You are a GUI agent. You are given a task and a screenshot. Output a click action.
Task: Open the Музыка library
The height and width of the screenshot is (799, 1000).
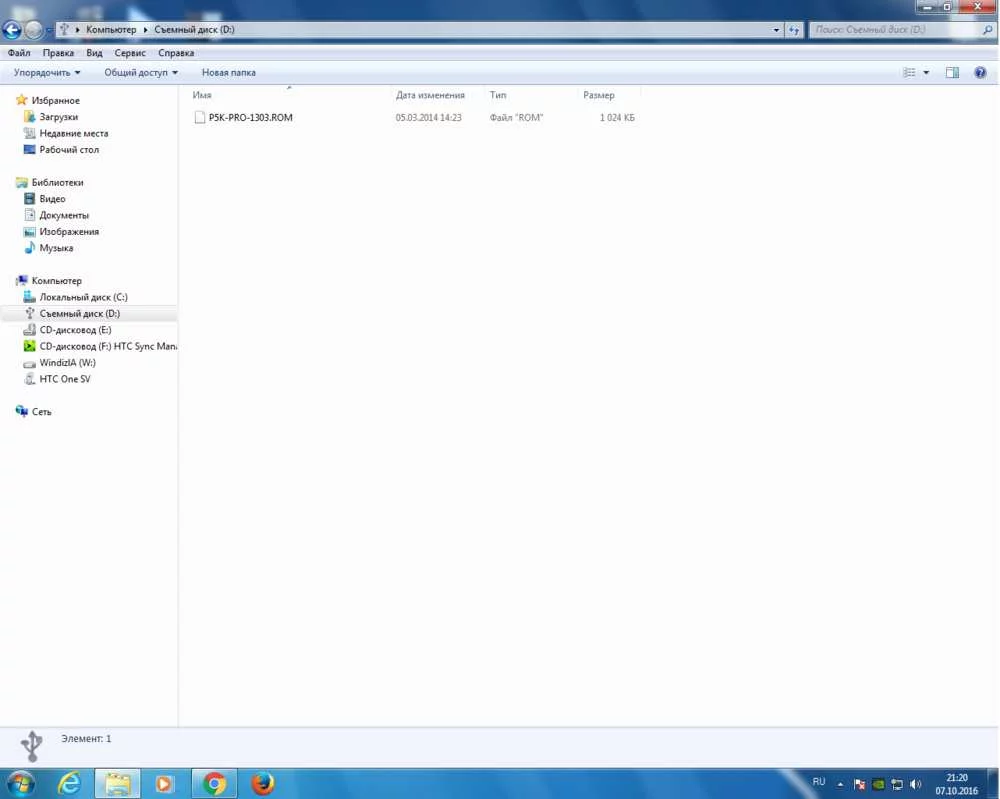pyautogui.click(x=56, y=248)
